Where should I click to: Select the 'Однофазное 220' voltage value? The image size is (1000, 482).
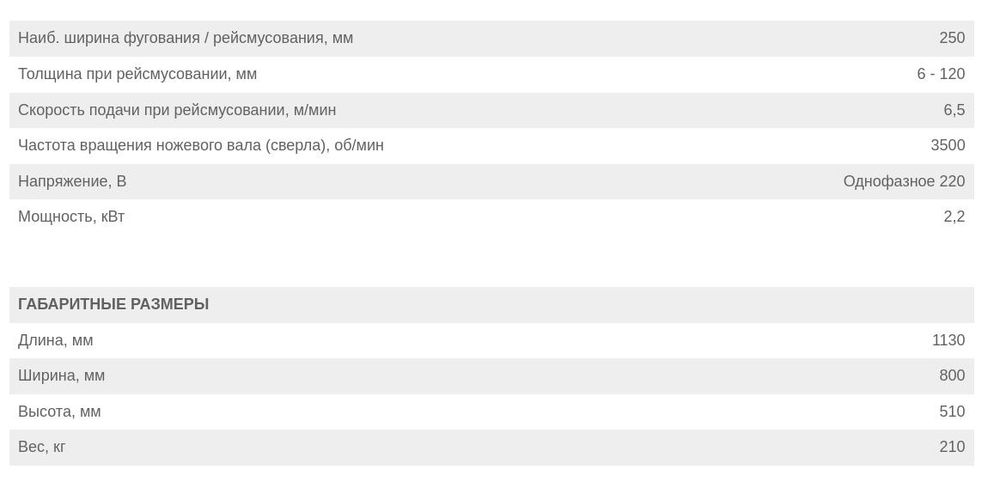pyautogui.click(x=903, y=181)
